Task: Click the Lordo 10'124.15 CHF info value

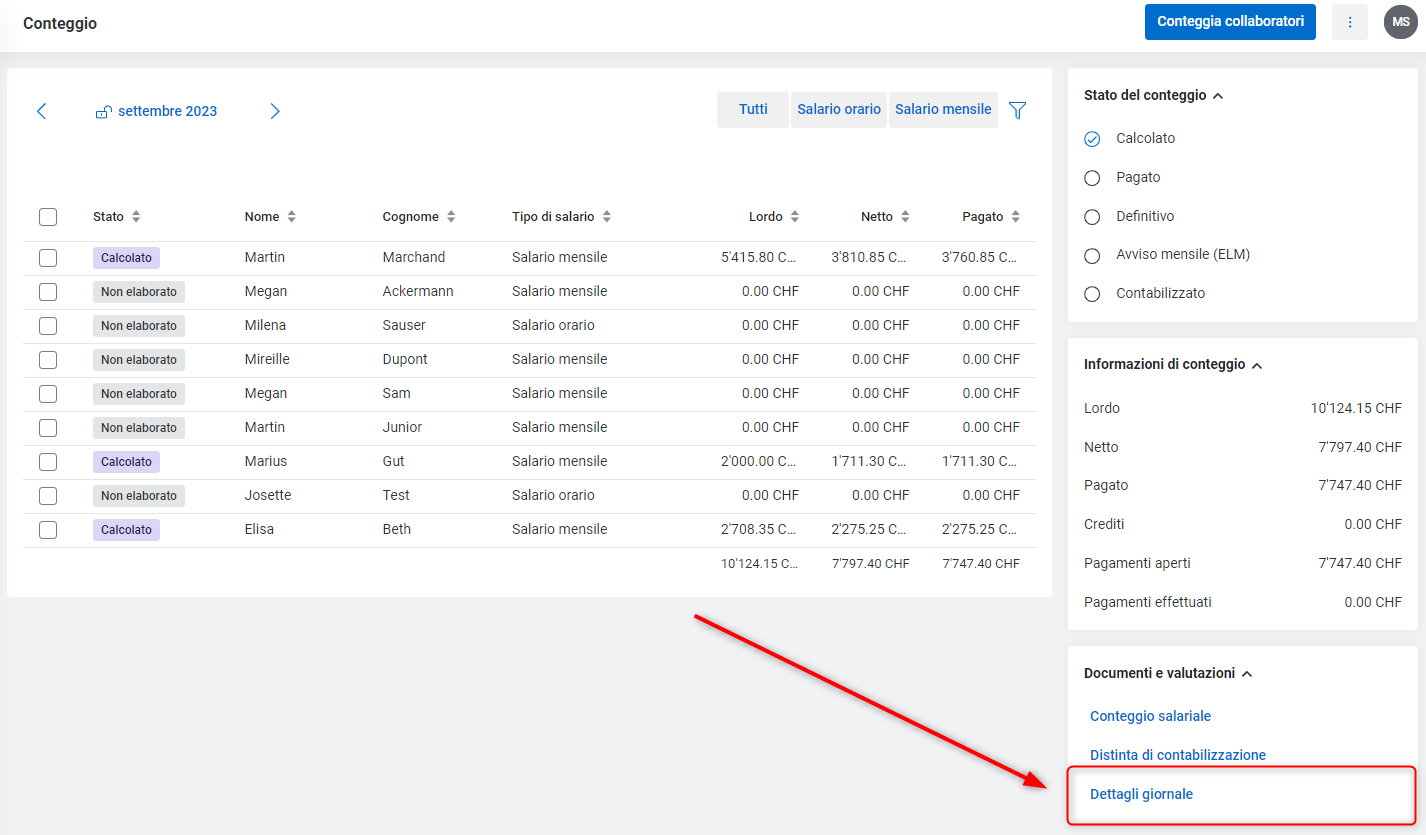Action: point(1356,409)
